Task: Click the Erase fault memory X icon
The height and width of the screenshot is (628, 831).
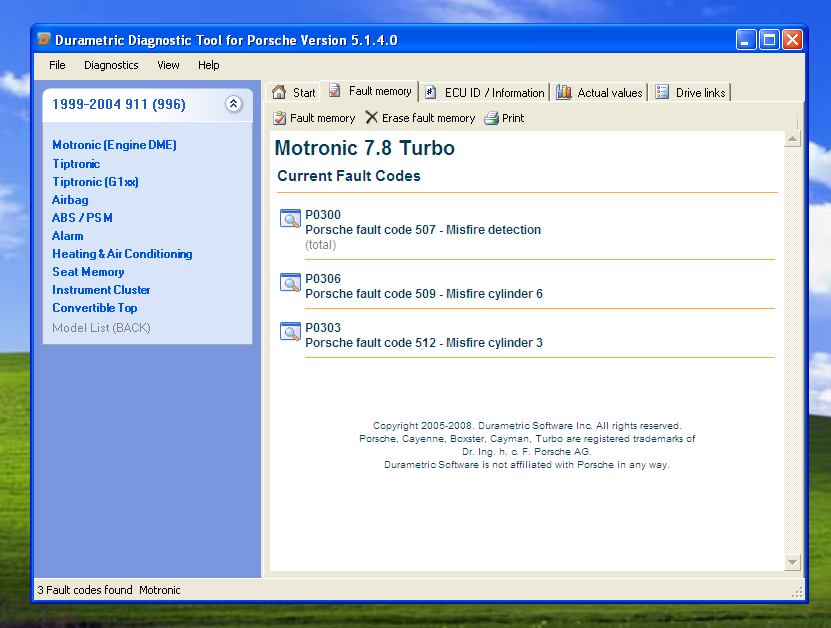Action: click(372, 117)
